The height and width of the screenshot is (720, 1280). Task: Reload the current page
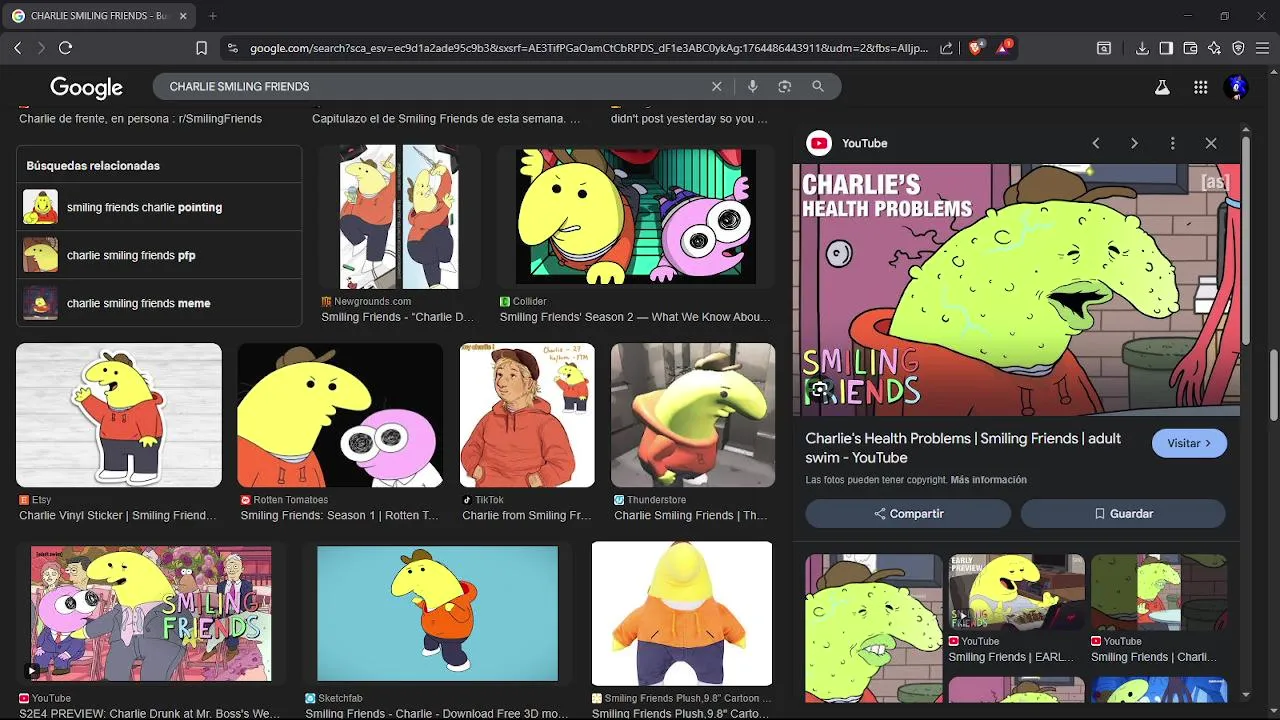coord(65,48)
